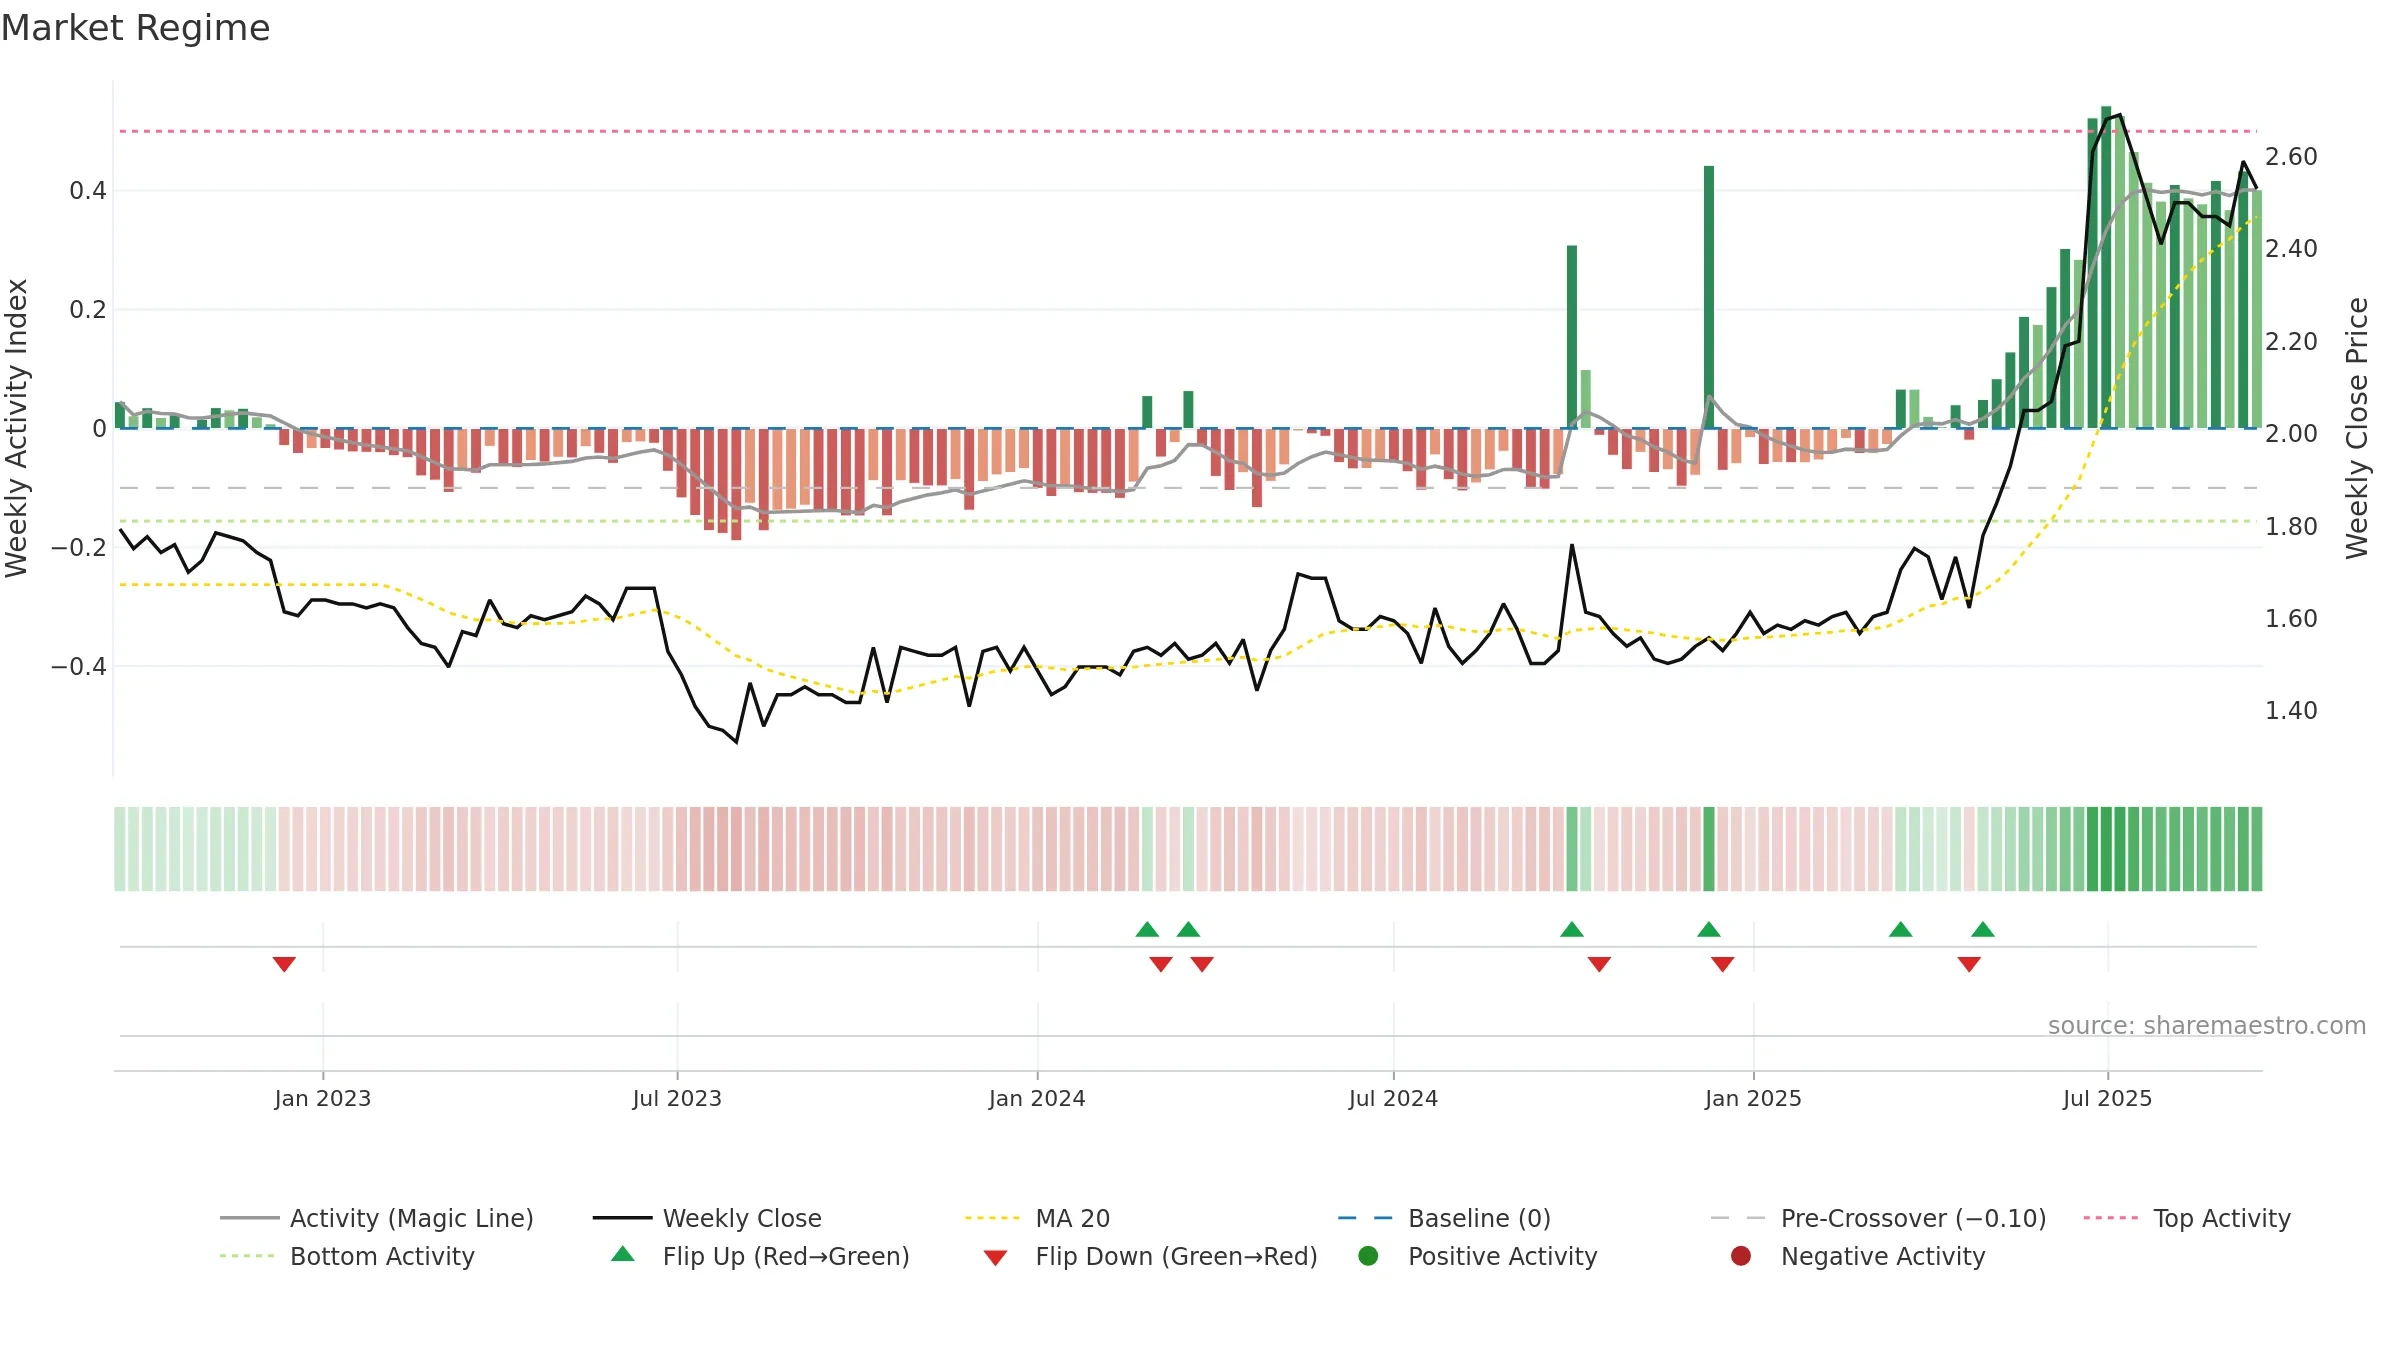
Task: Toggle the Activity (Magic Line) legend entry
Action: (377, 1218)
